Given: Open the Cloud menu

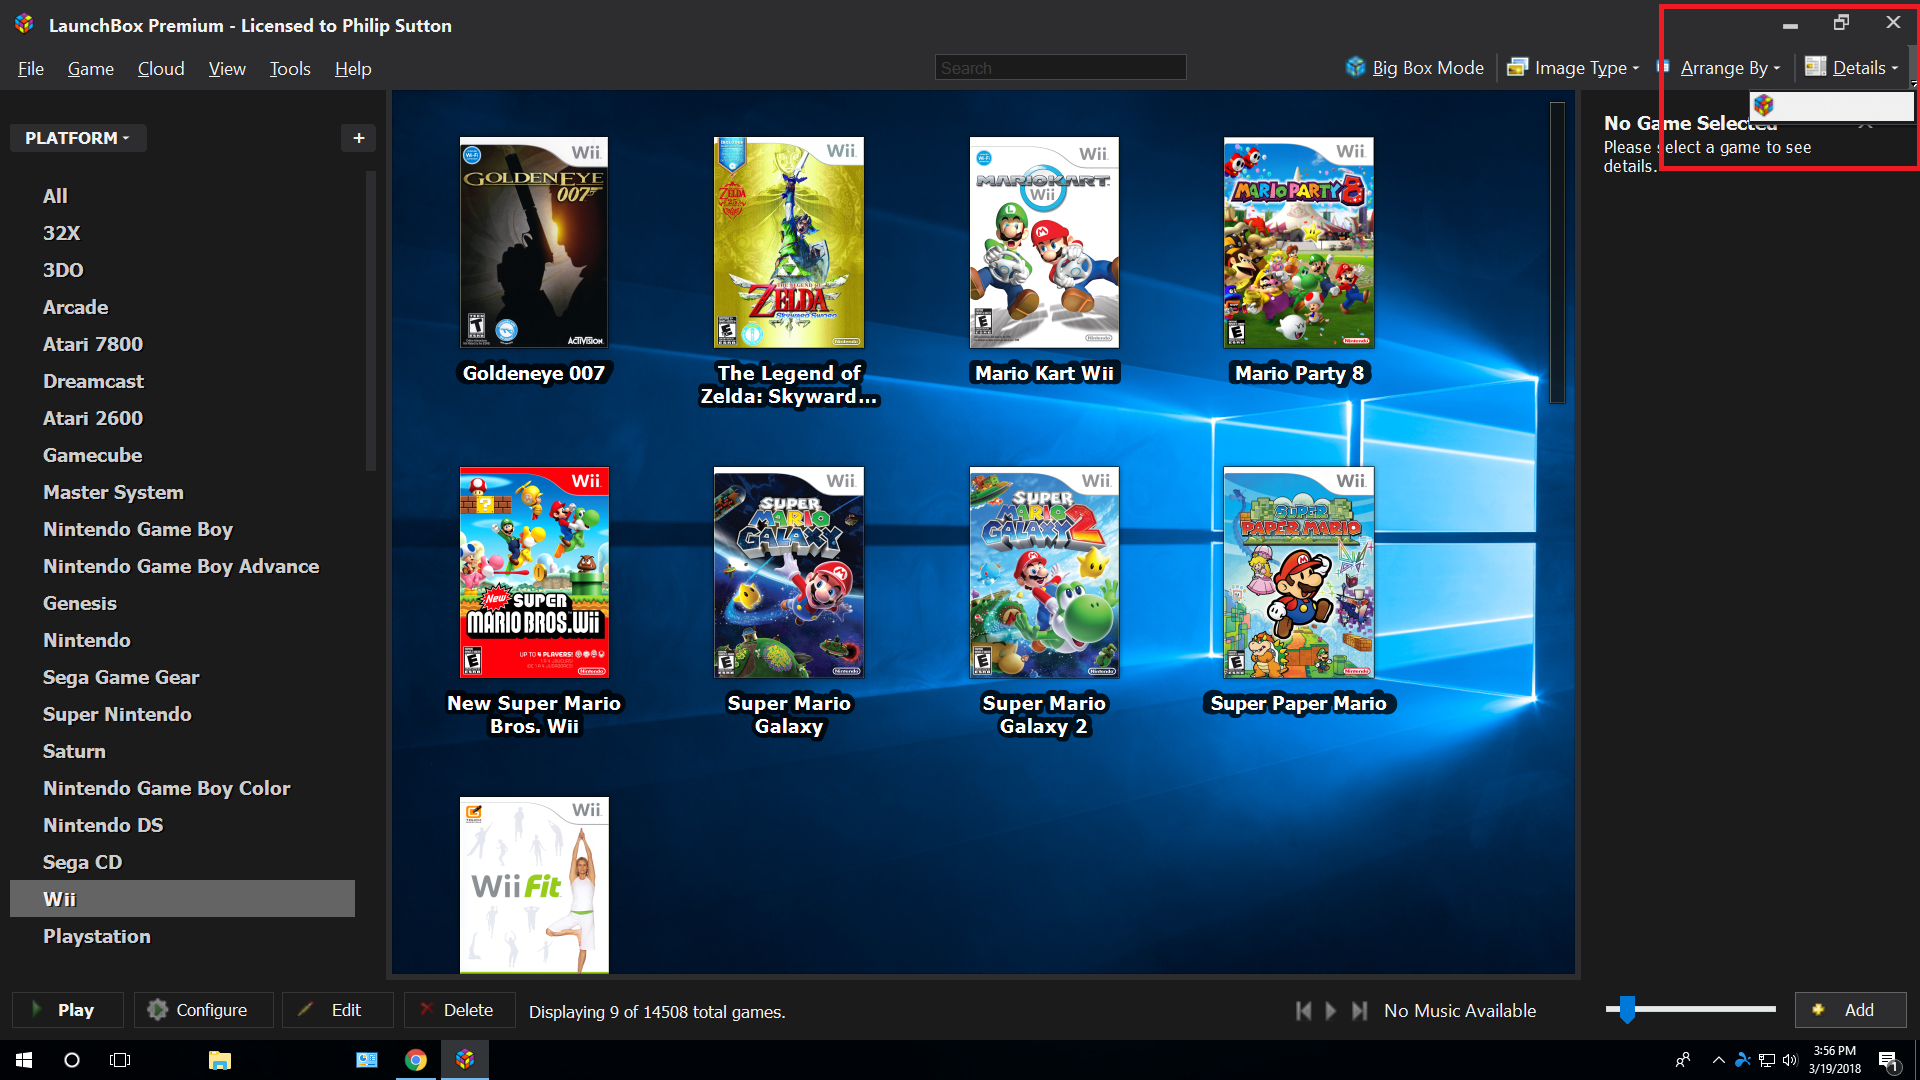Looking at the screenshot, I should (x=161, y=68).
